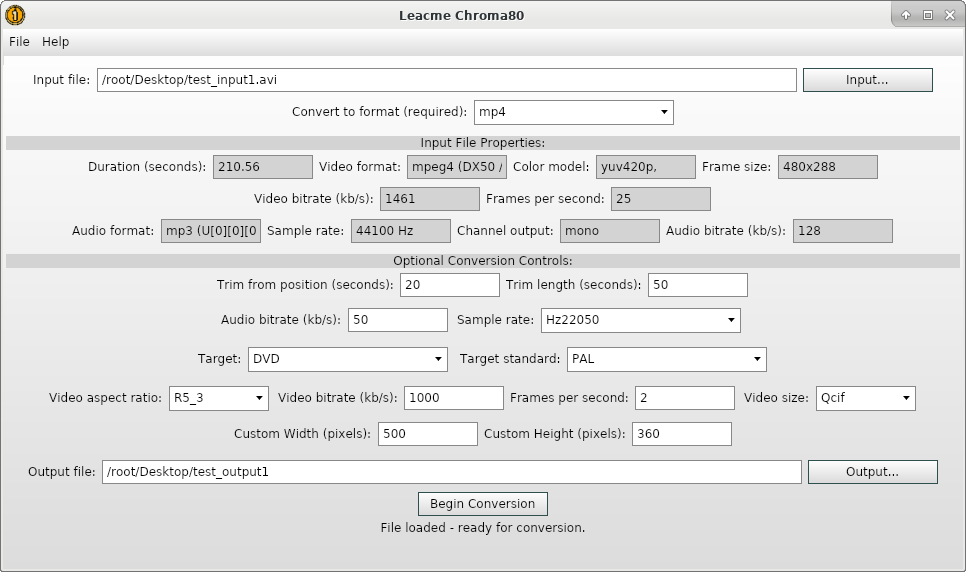Open the Sample rate dropdown
Image resolution: width=966 pixels, height=572 pixels.
640,320
